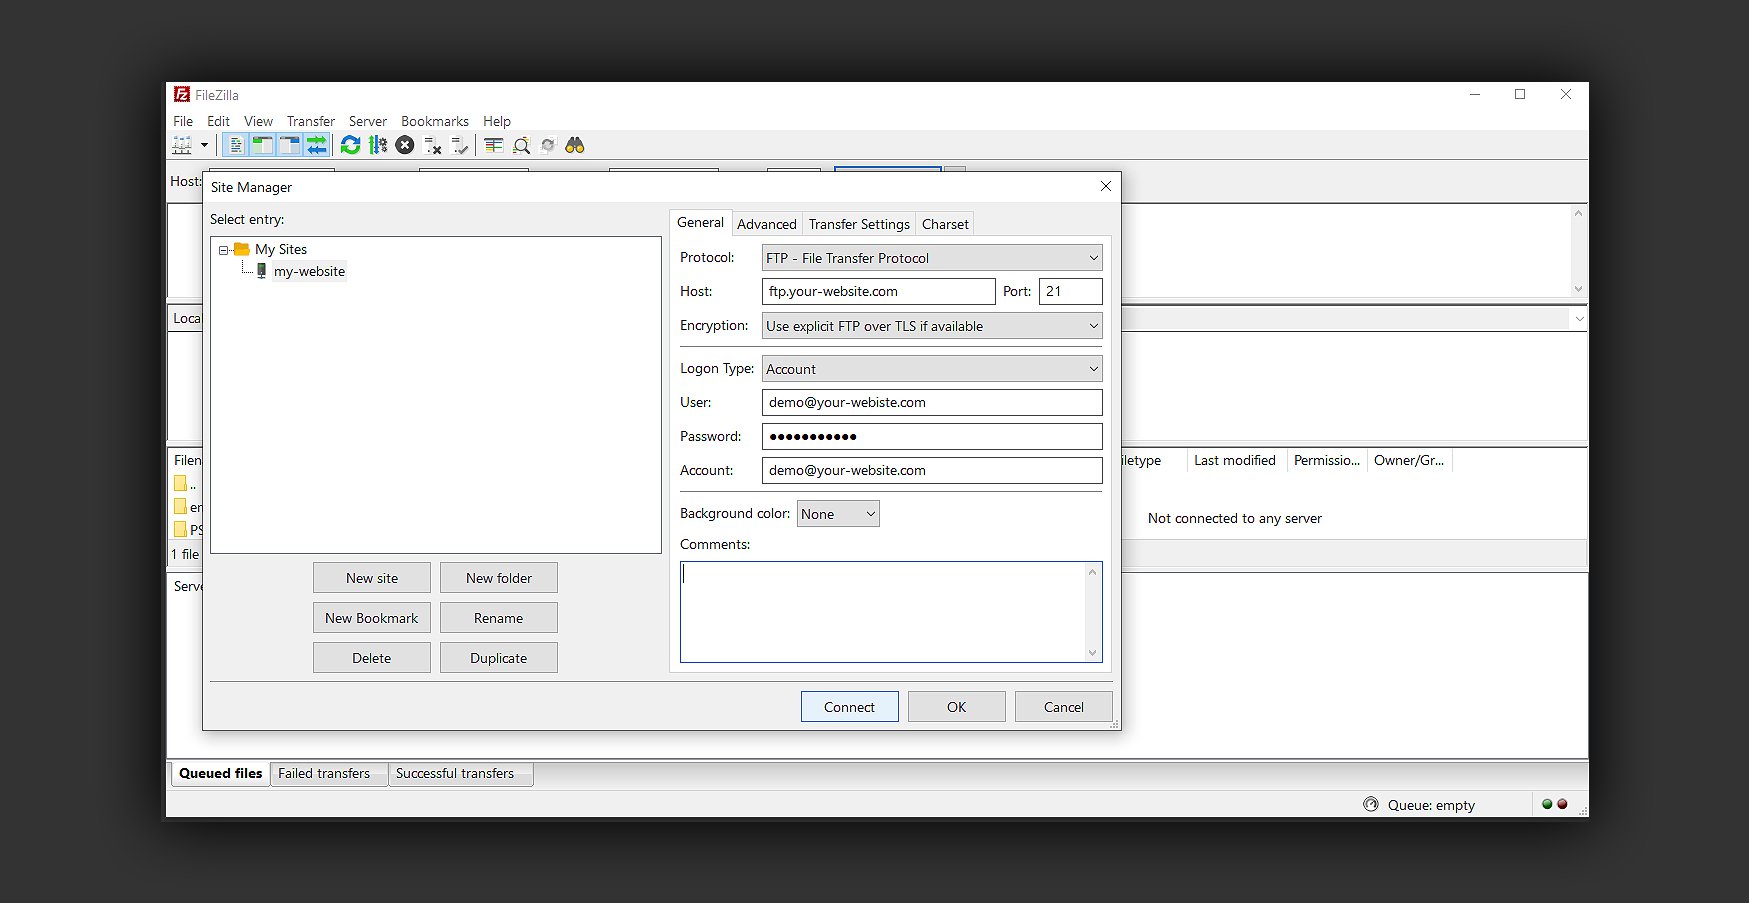Toggle processing of transfer queue icon
1749x903 pixels.
(378, 145)
